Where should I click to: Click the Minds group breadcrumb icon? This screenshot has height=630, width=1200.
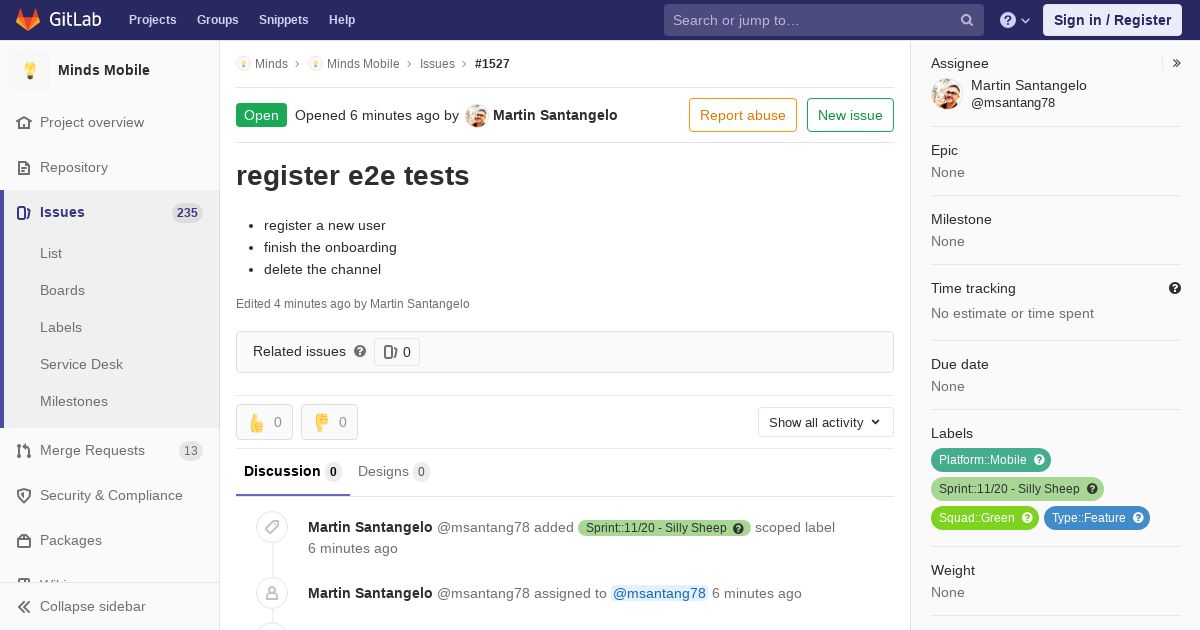[x=243, y=63]
